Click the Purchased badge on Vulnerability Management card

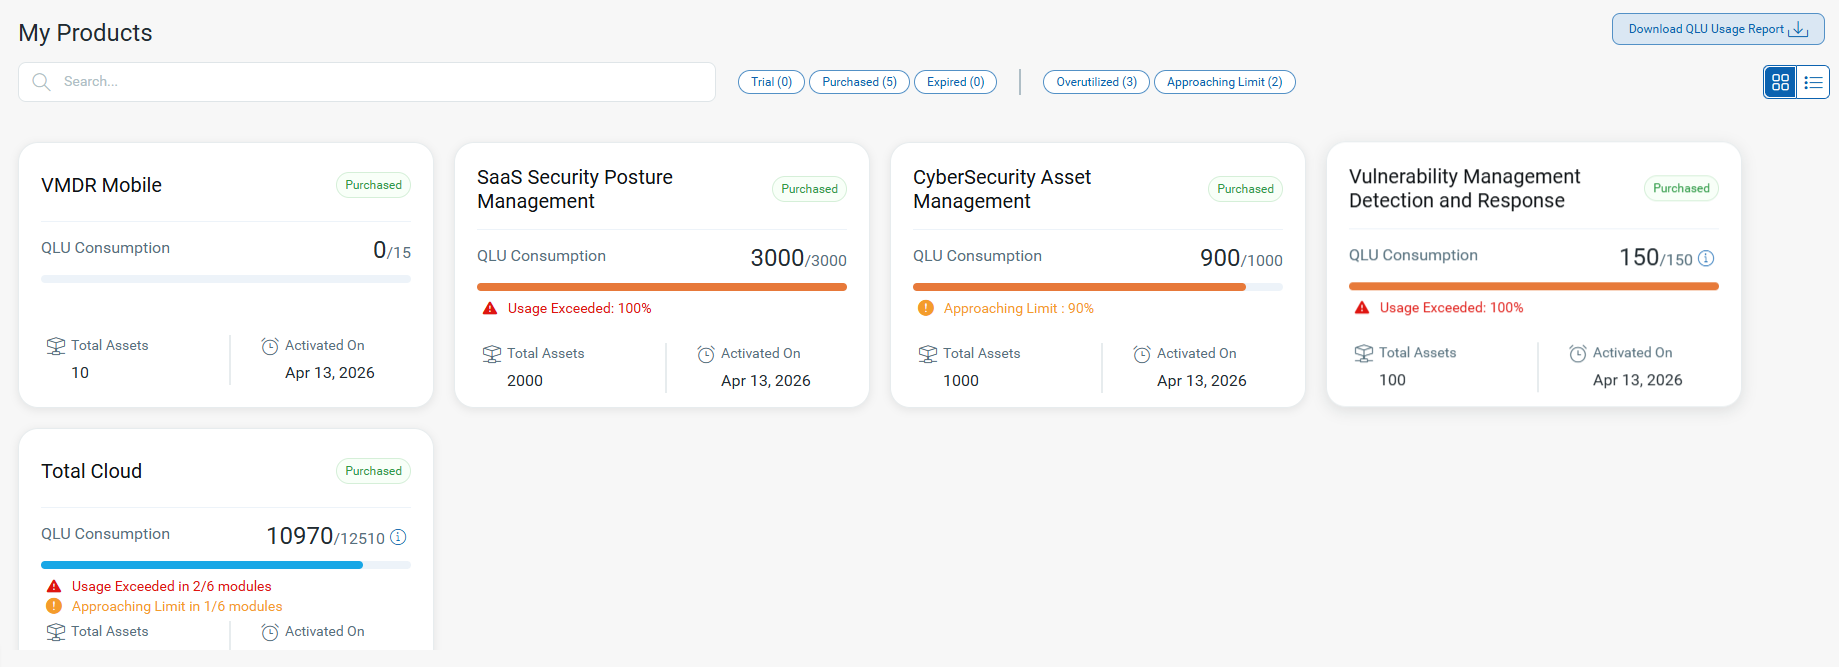pos(1681,188)
